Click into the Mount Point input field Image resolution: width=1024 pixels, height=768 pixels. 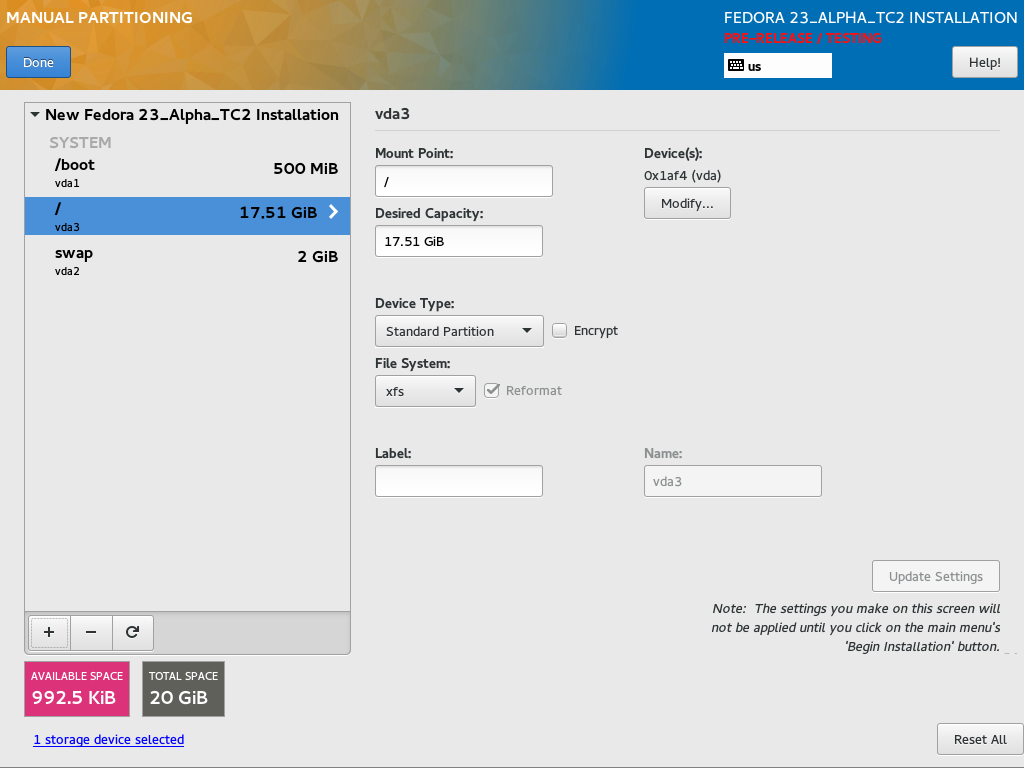[x=464, y=181]
